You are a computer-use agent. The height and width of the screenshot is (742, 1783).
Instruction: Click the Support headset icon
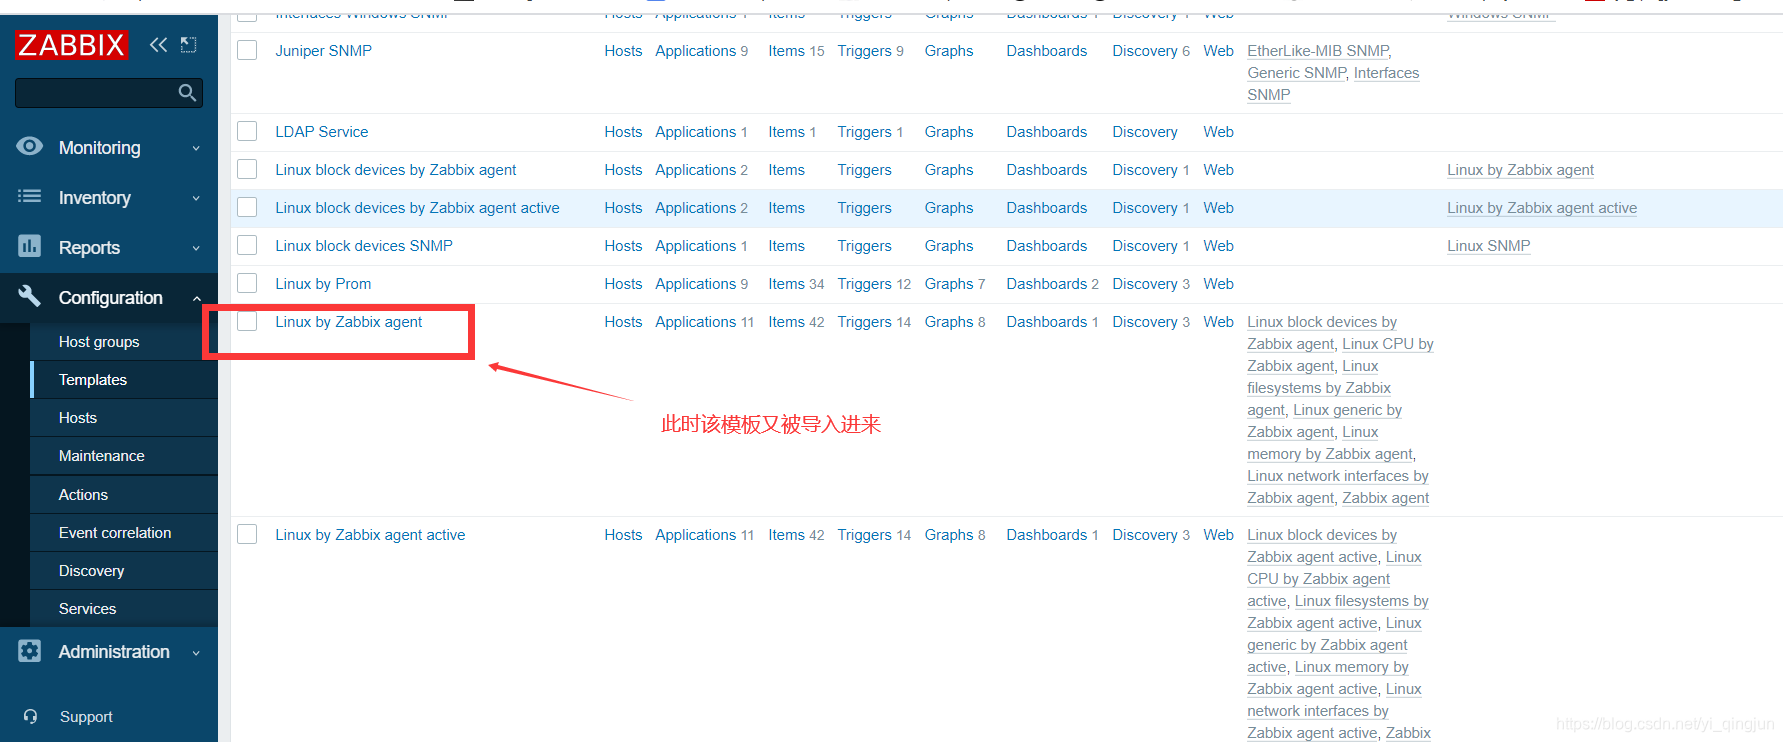[31, 717]
